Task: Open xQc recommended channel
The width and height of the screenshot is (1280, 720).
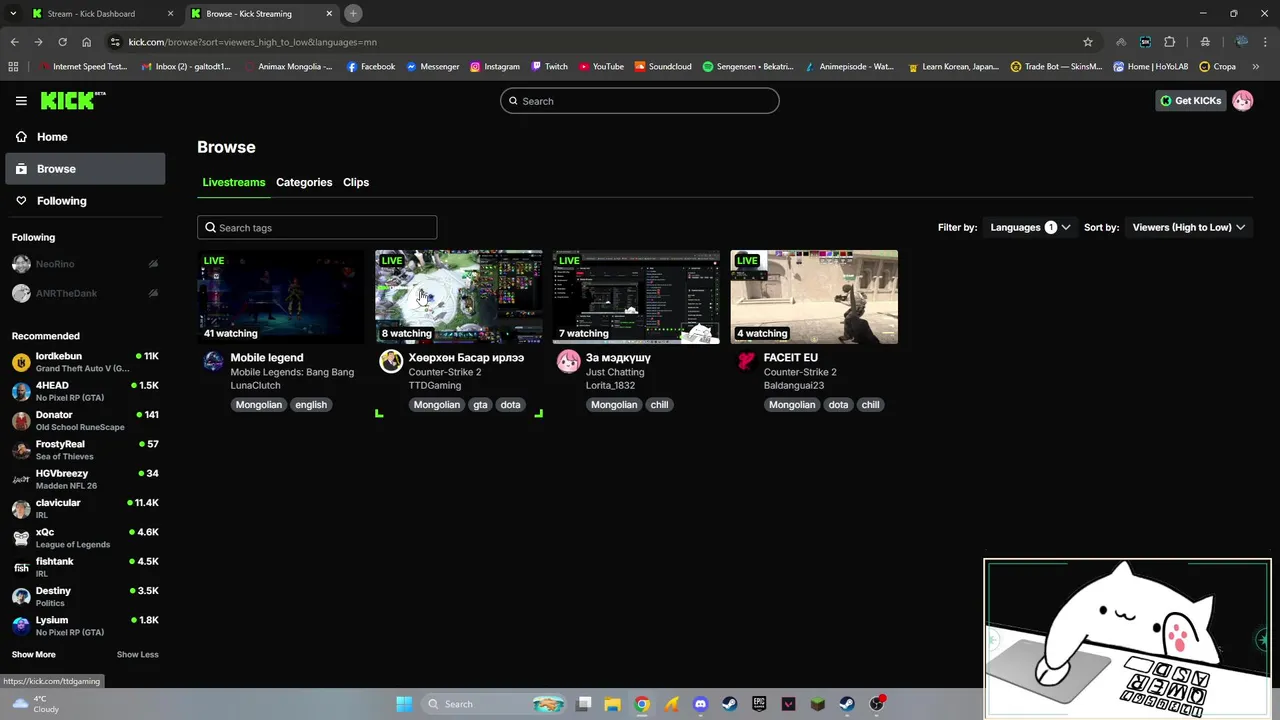Action: point(85,538)
